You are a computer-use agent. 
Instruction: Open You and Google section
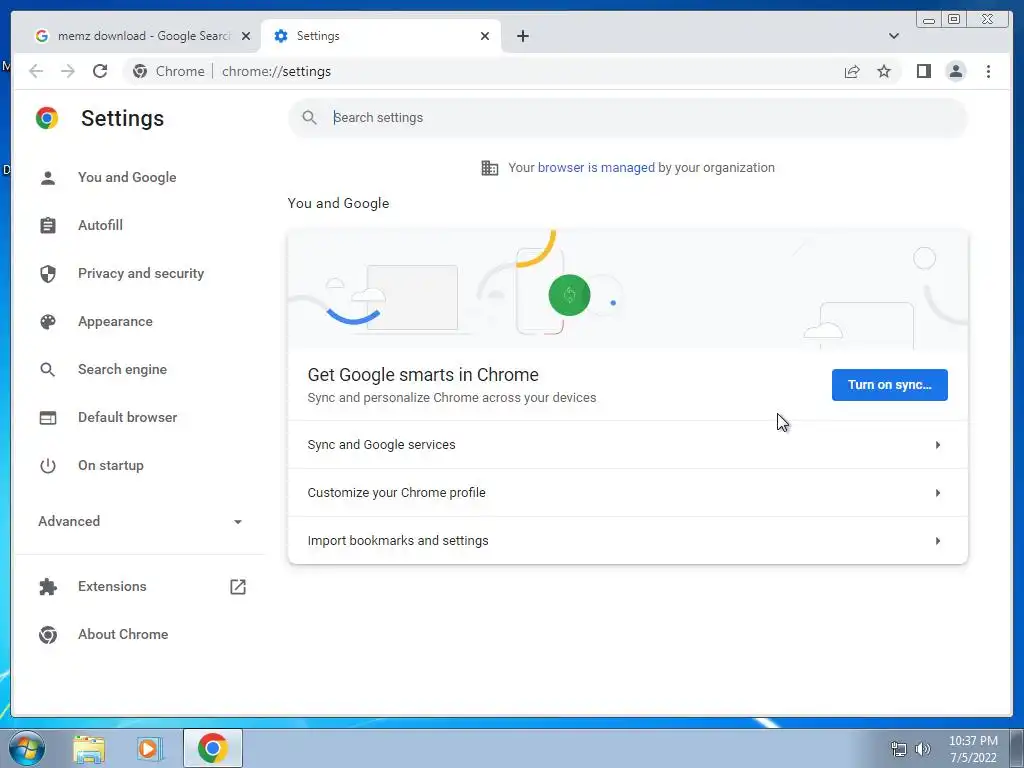(x=127, y=178)
